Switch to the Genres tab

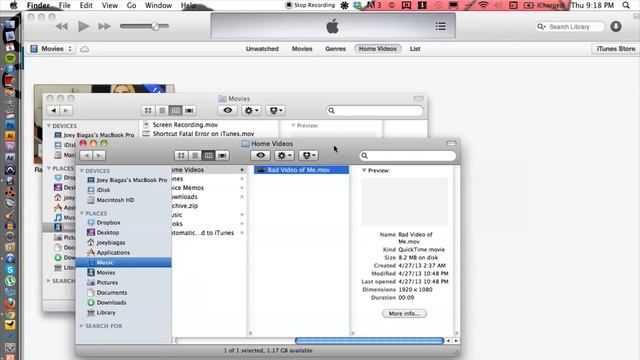tap(336, 49)
